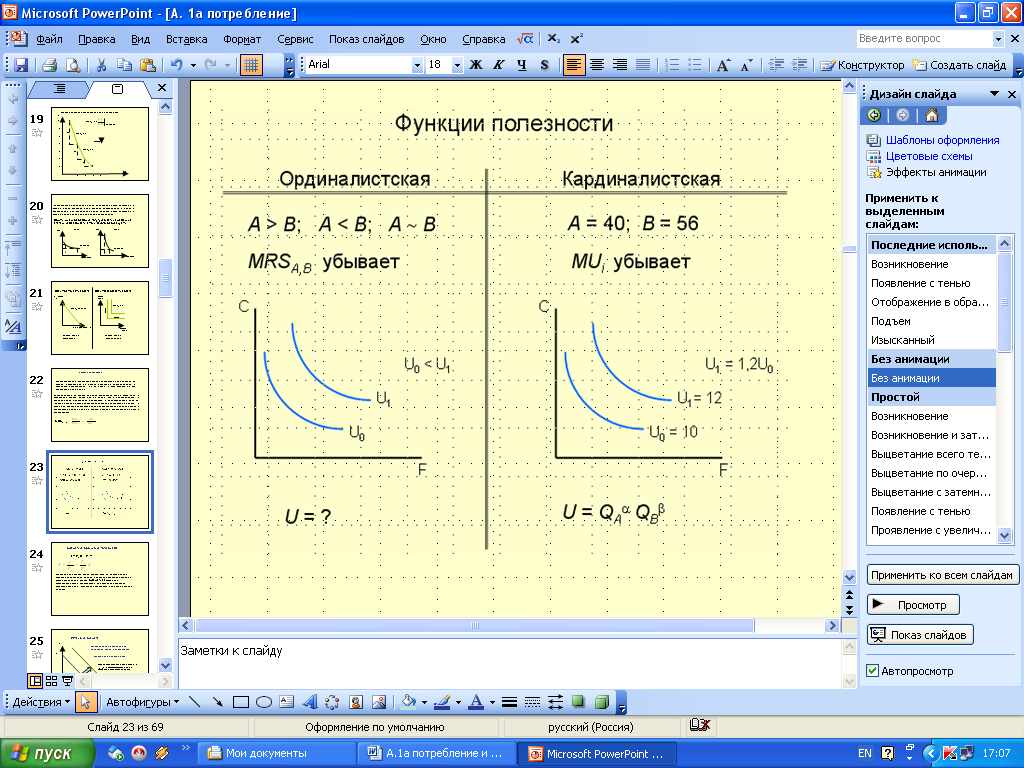The height and width of the screenshot is (768, 1024).
Task: Open the Arial font name dropdown
Action: click(417, 65)
